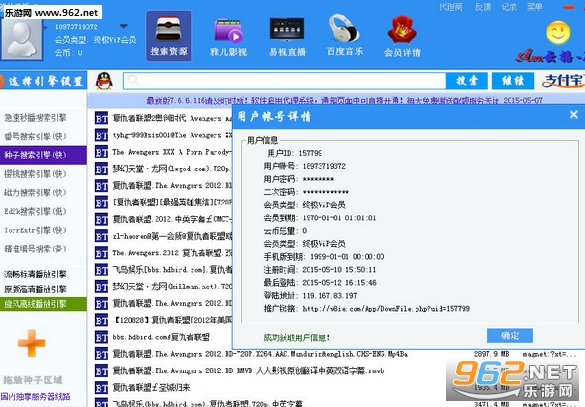Screen dimensions: 585x407
Task: Choose 原画高清播放引擎 playback engine
Action: click(35, 289)
